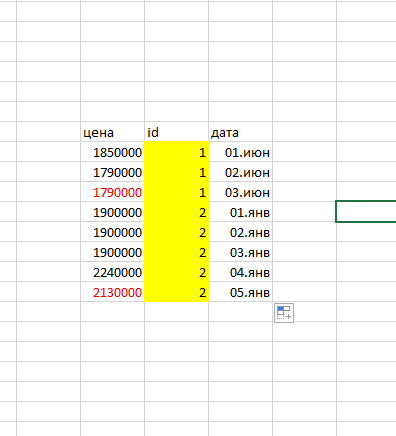Select the red 2130000 price cell
This screenshot has width=396, height=436.
pos(112,292)
